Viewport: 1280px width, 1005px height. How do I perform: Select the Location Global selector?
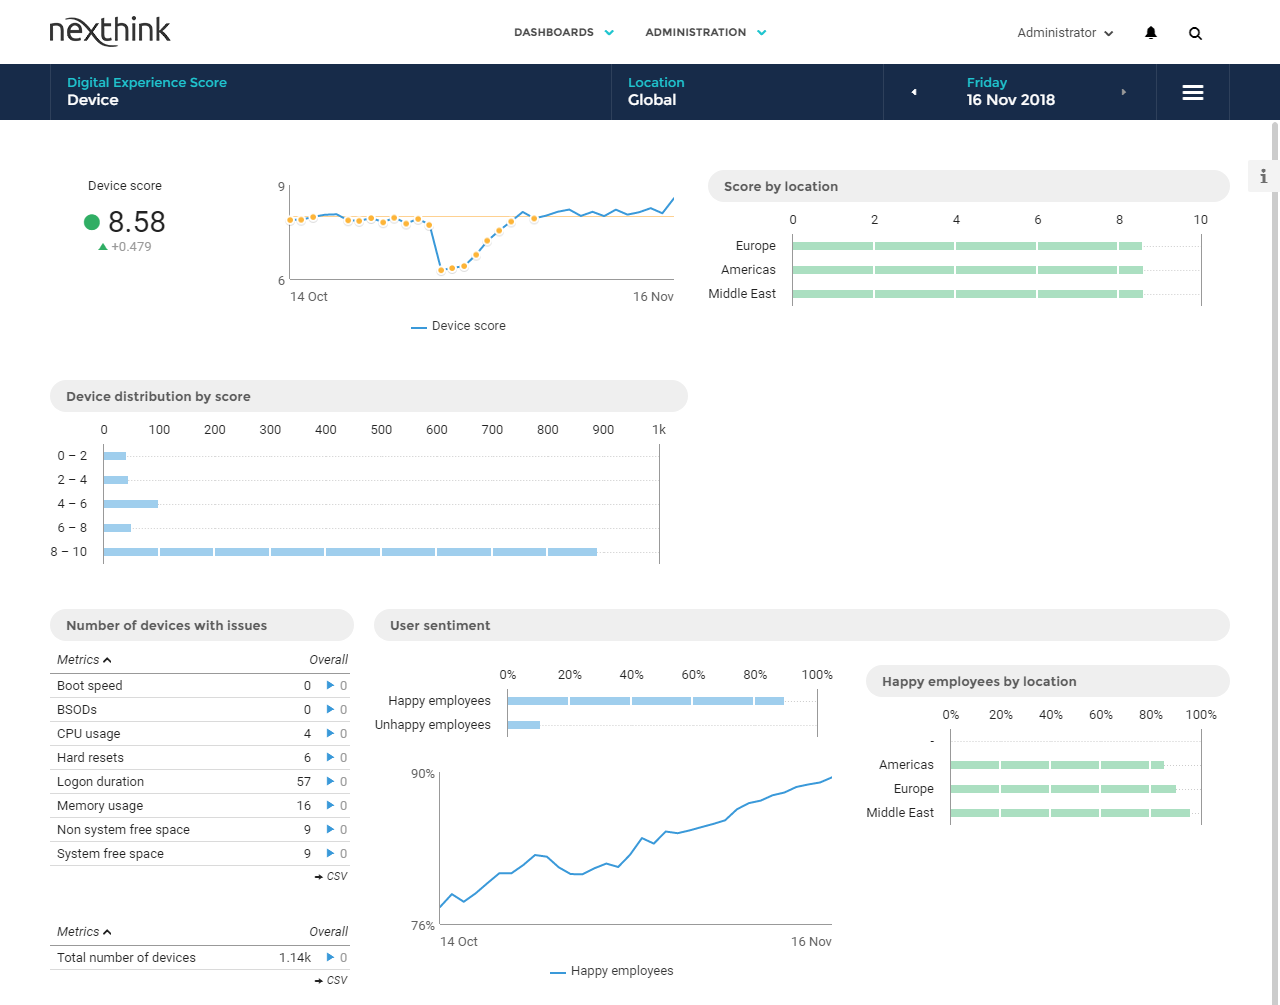[655, 92]
